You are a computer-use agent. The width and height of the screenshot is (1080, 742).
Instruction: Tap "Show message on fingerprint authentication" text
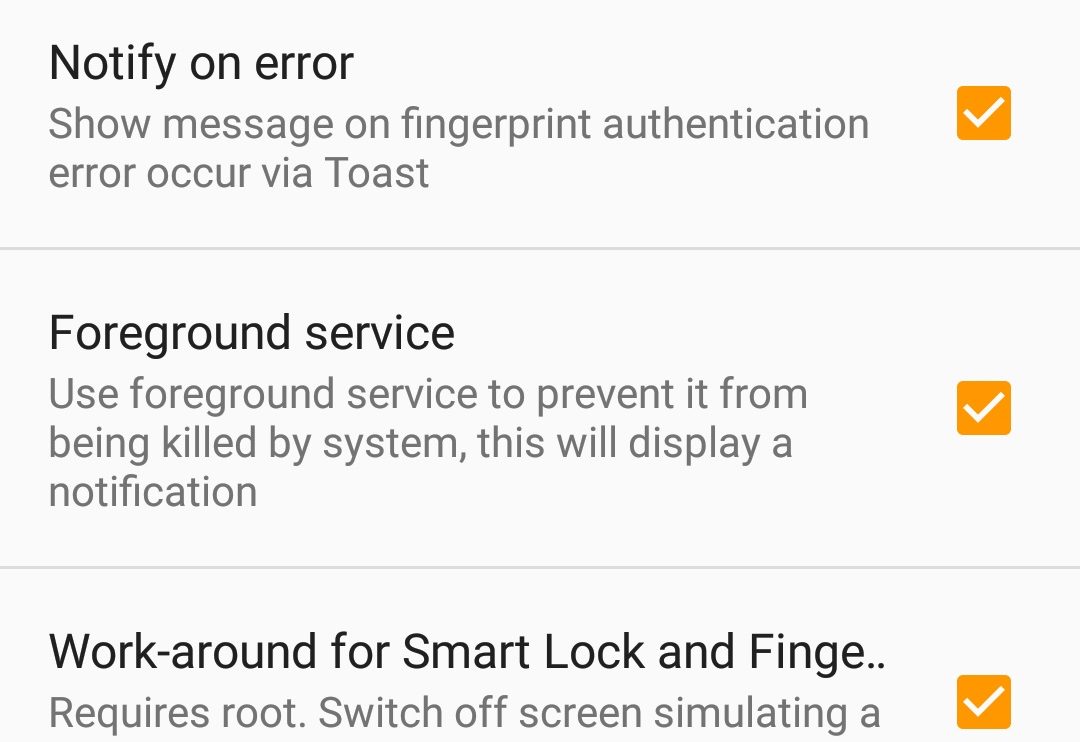coord(459,125)
